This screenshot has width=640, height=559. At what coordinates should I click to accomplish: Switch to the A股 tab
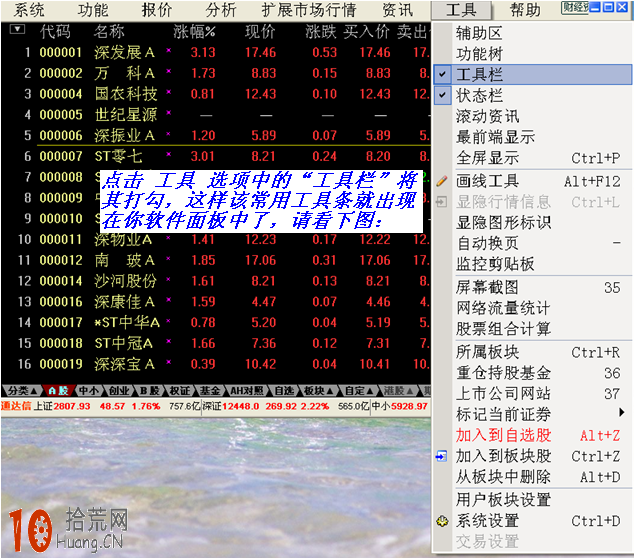click(58, 391)
